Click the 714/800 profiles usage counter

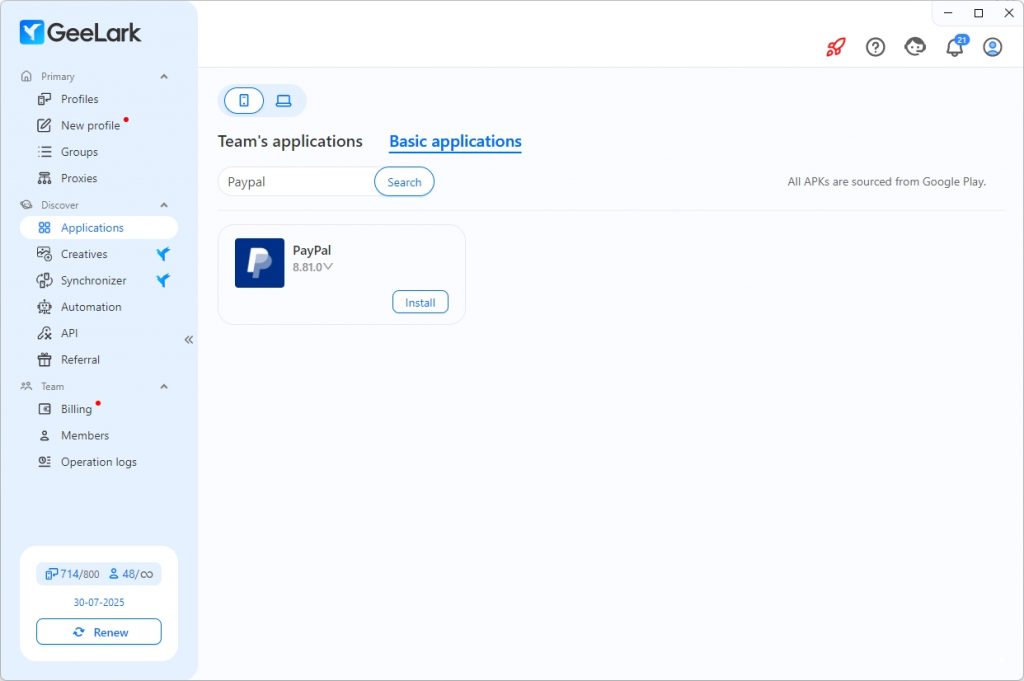pyautogui.click(x=72, y=574)
